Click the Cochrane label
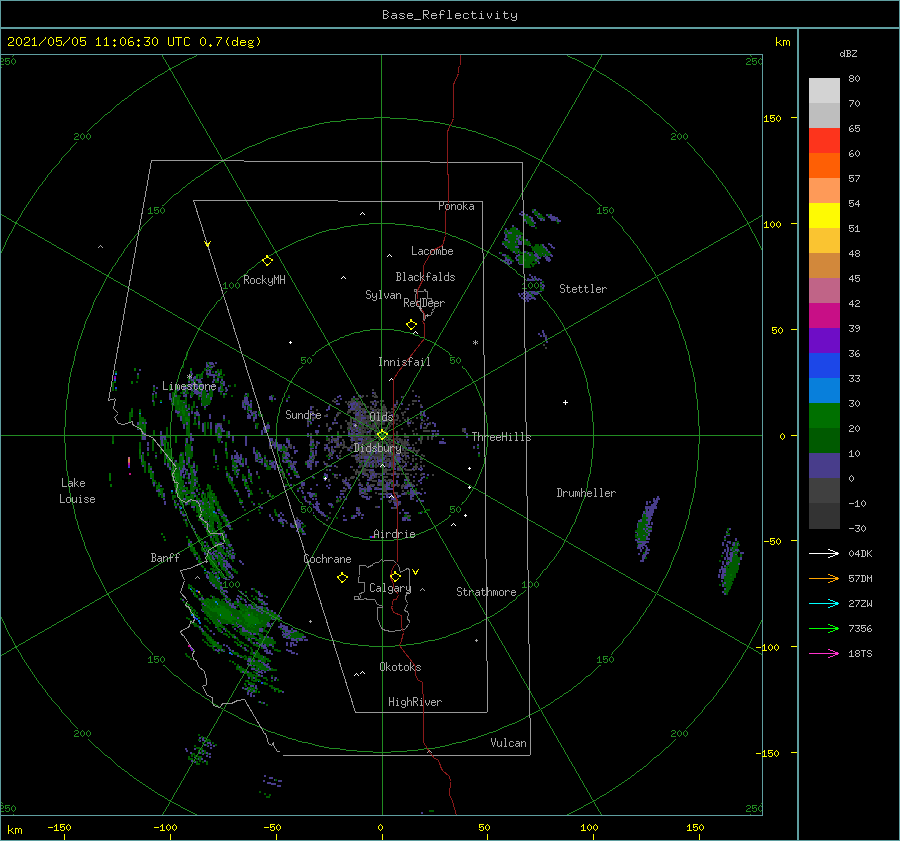This screenshot has width=900, height=841. tap(327, 559)
